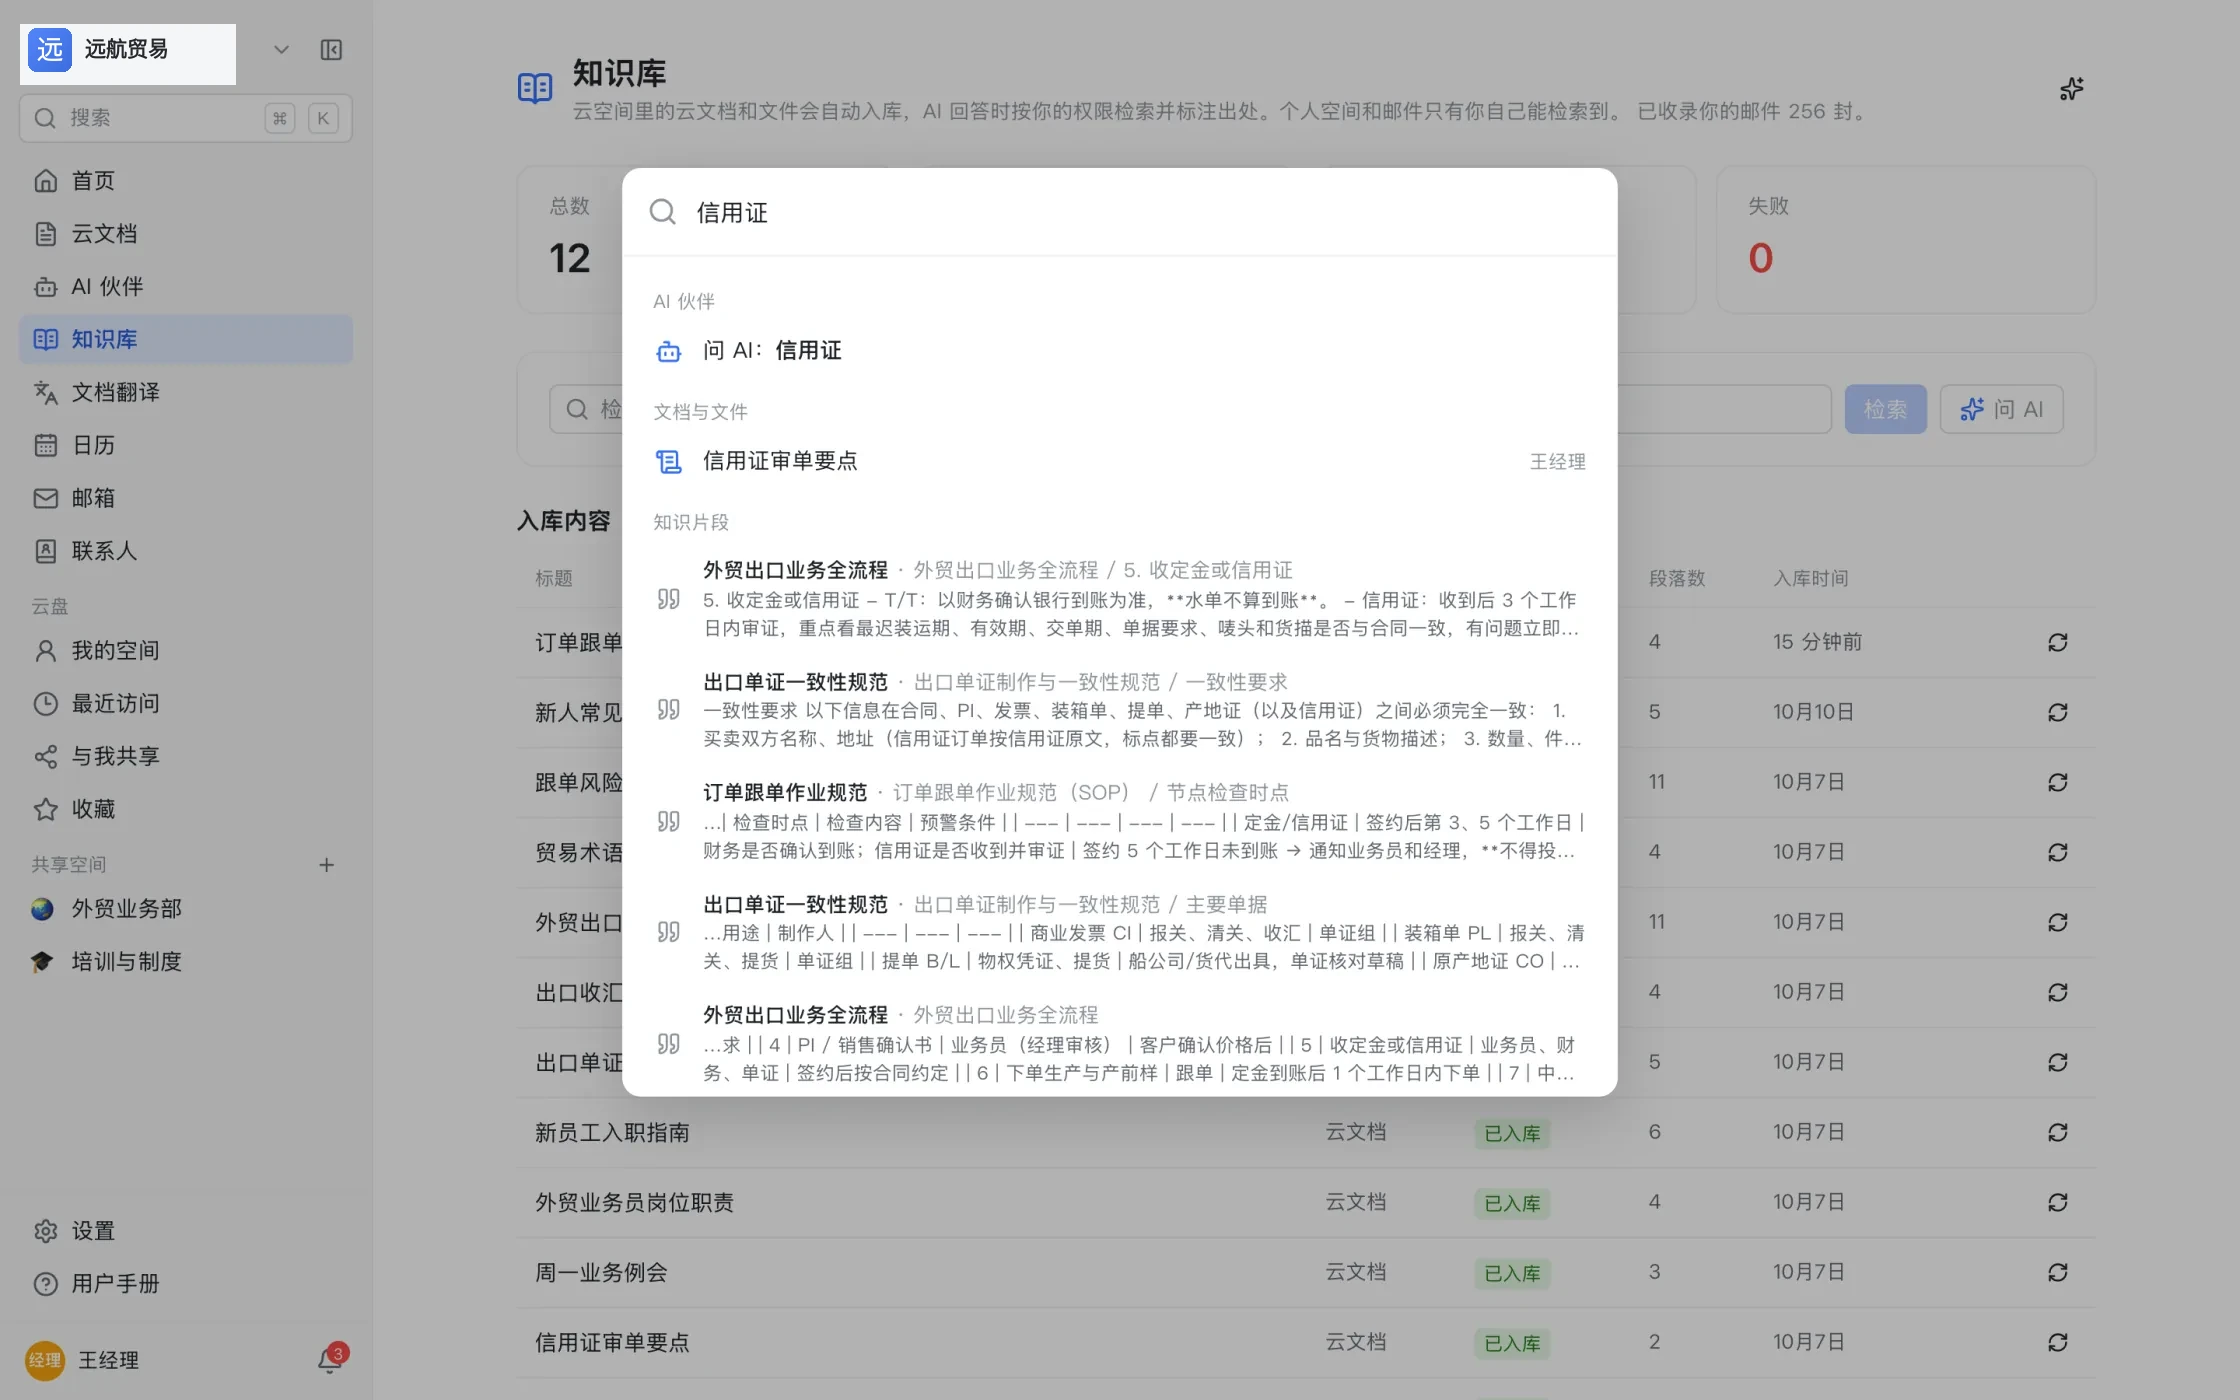Viewport: 2240px width, 1400px height.
Task: Open 出口单证一致性规范 主要单据 snippet
Action: 1120,933
